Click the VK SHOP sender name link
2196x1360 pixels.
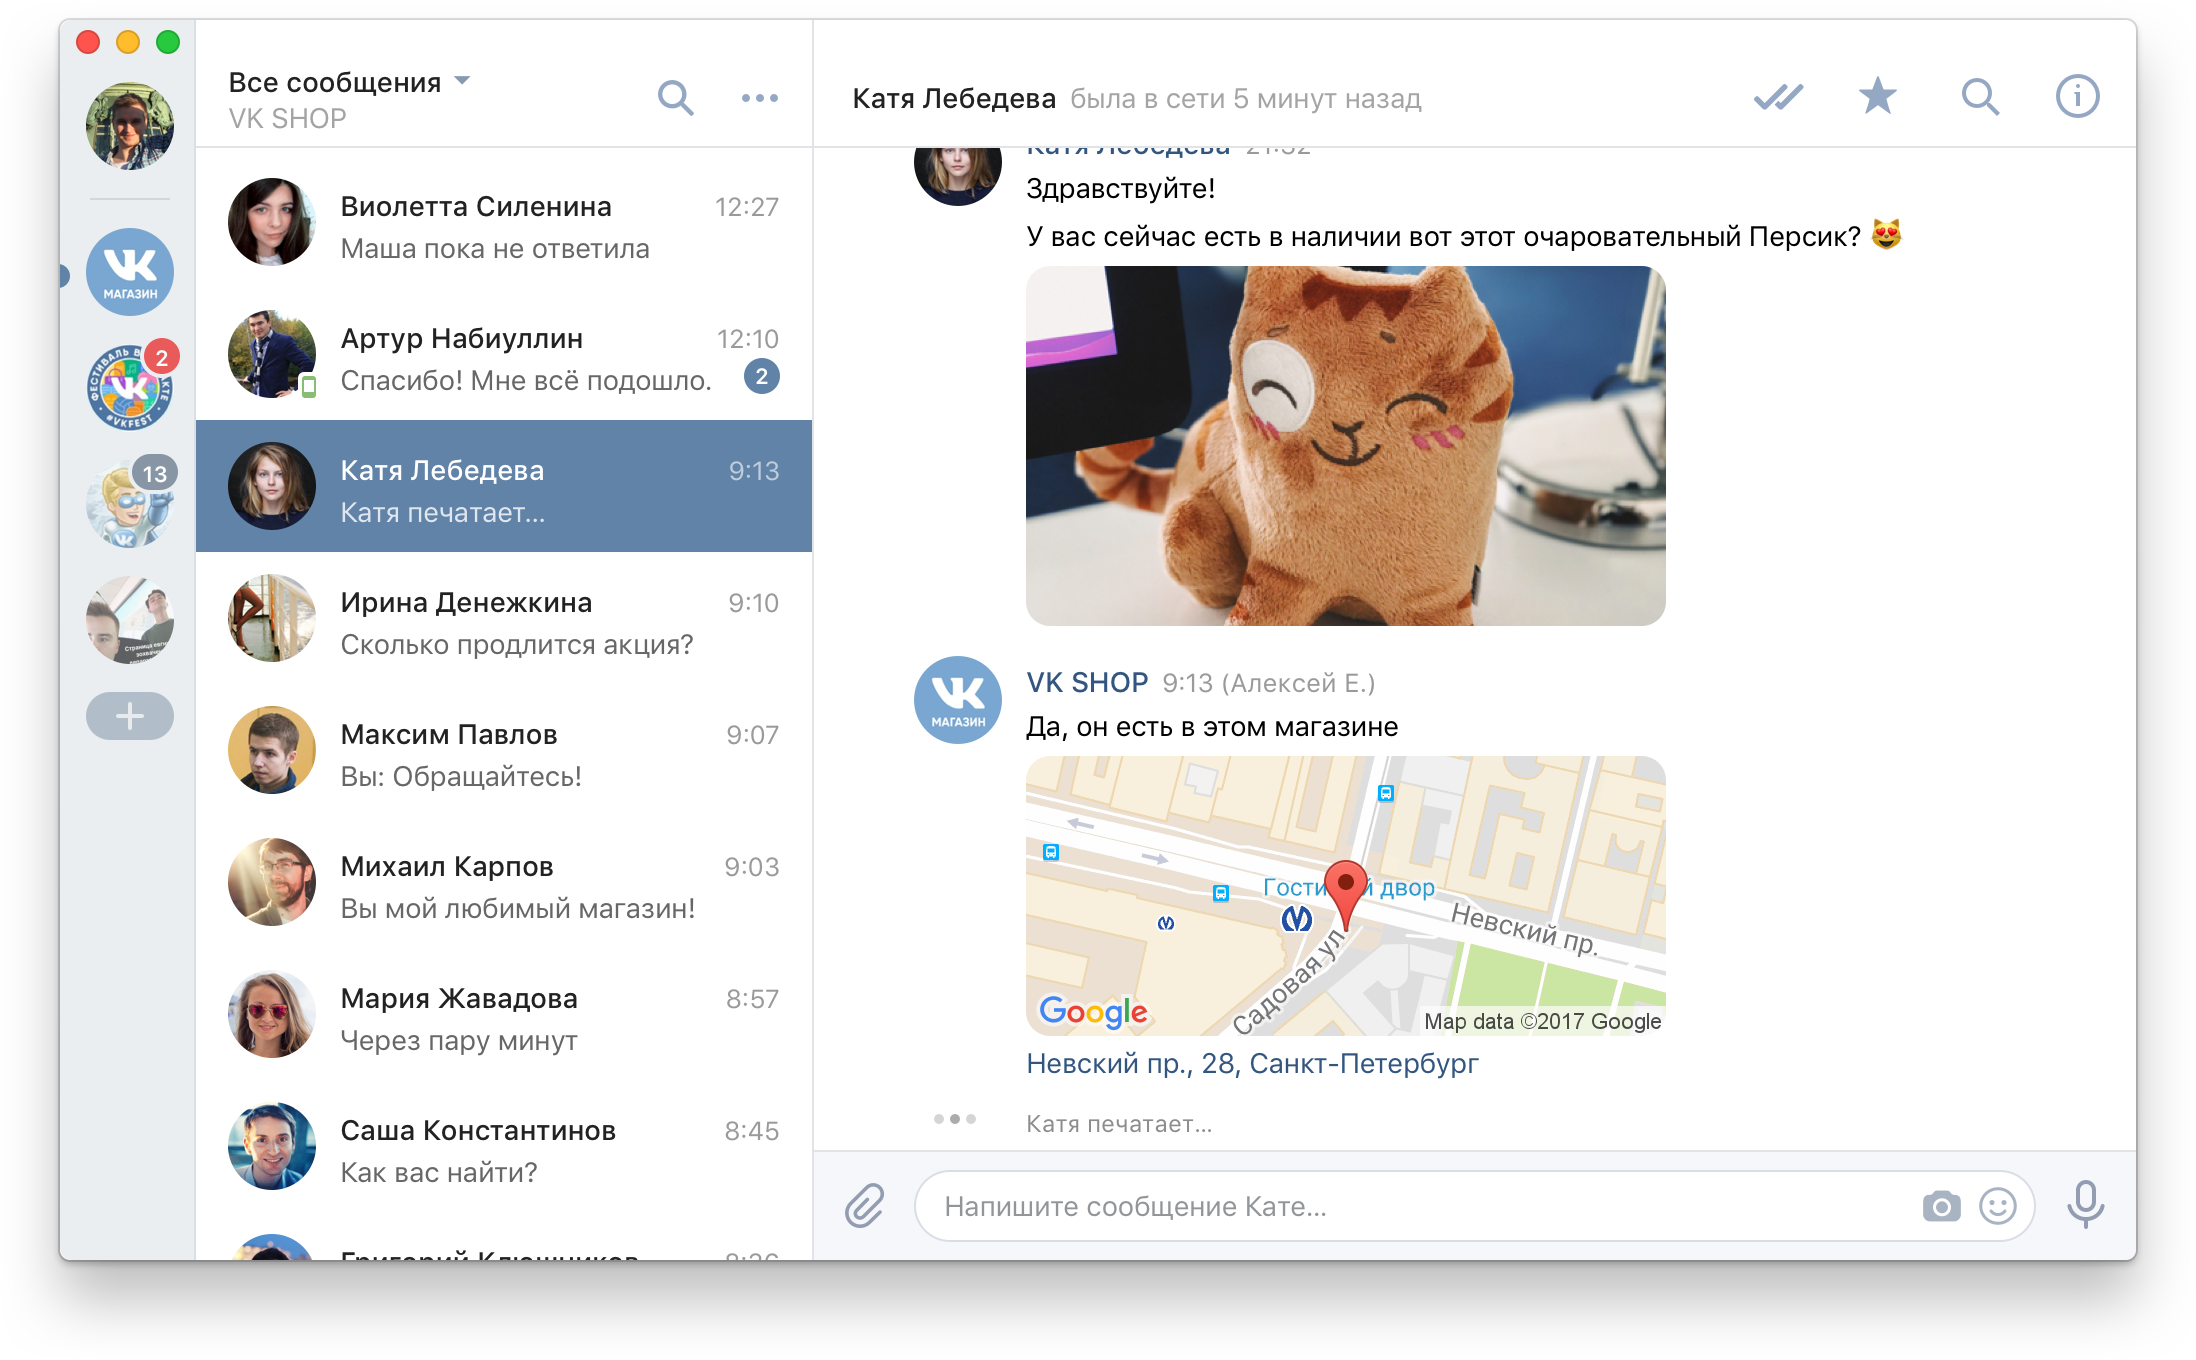click(1087, 682)
